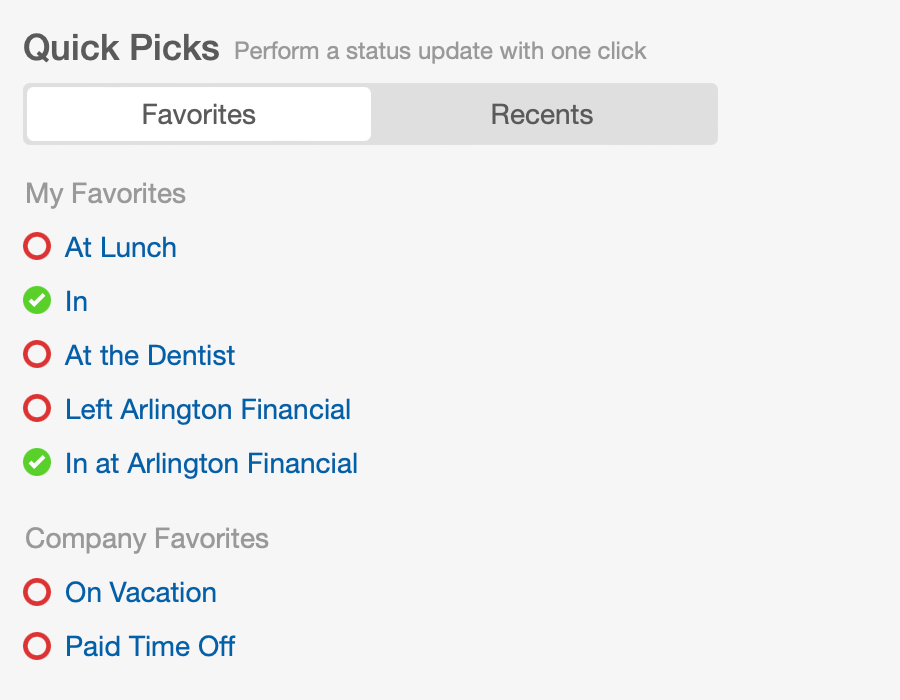This screenshot has height=700, width=900.
Task: Select the red circle icon for On Vacation
Action: [x=37, y=592]
